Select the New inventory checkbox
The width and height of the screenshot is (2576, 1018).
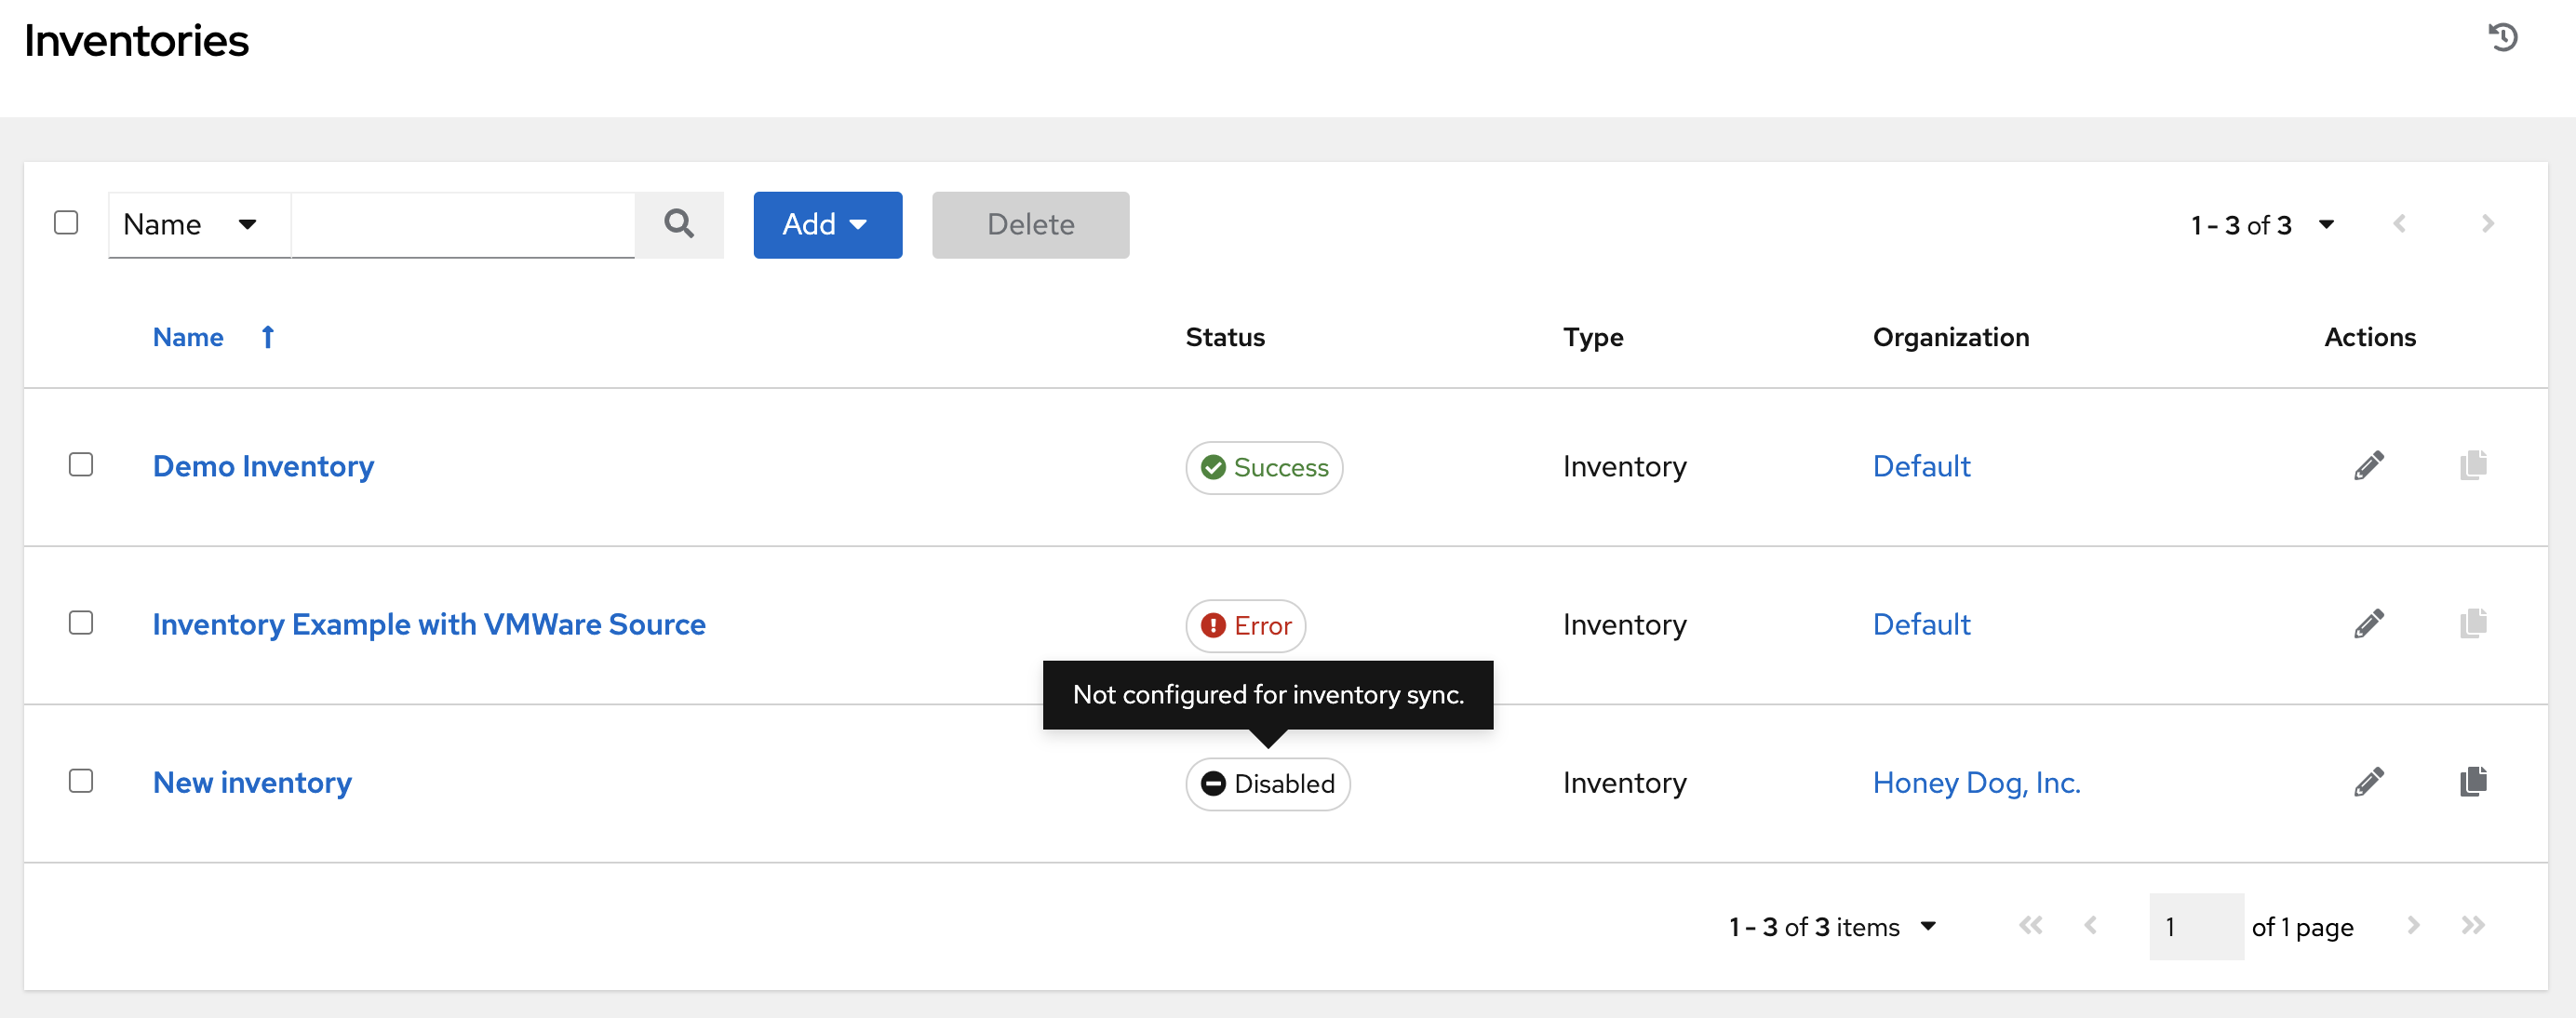tap(81, 781)
